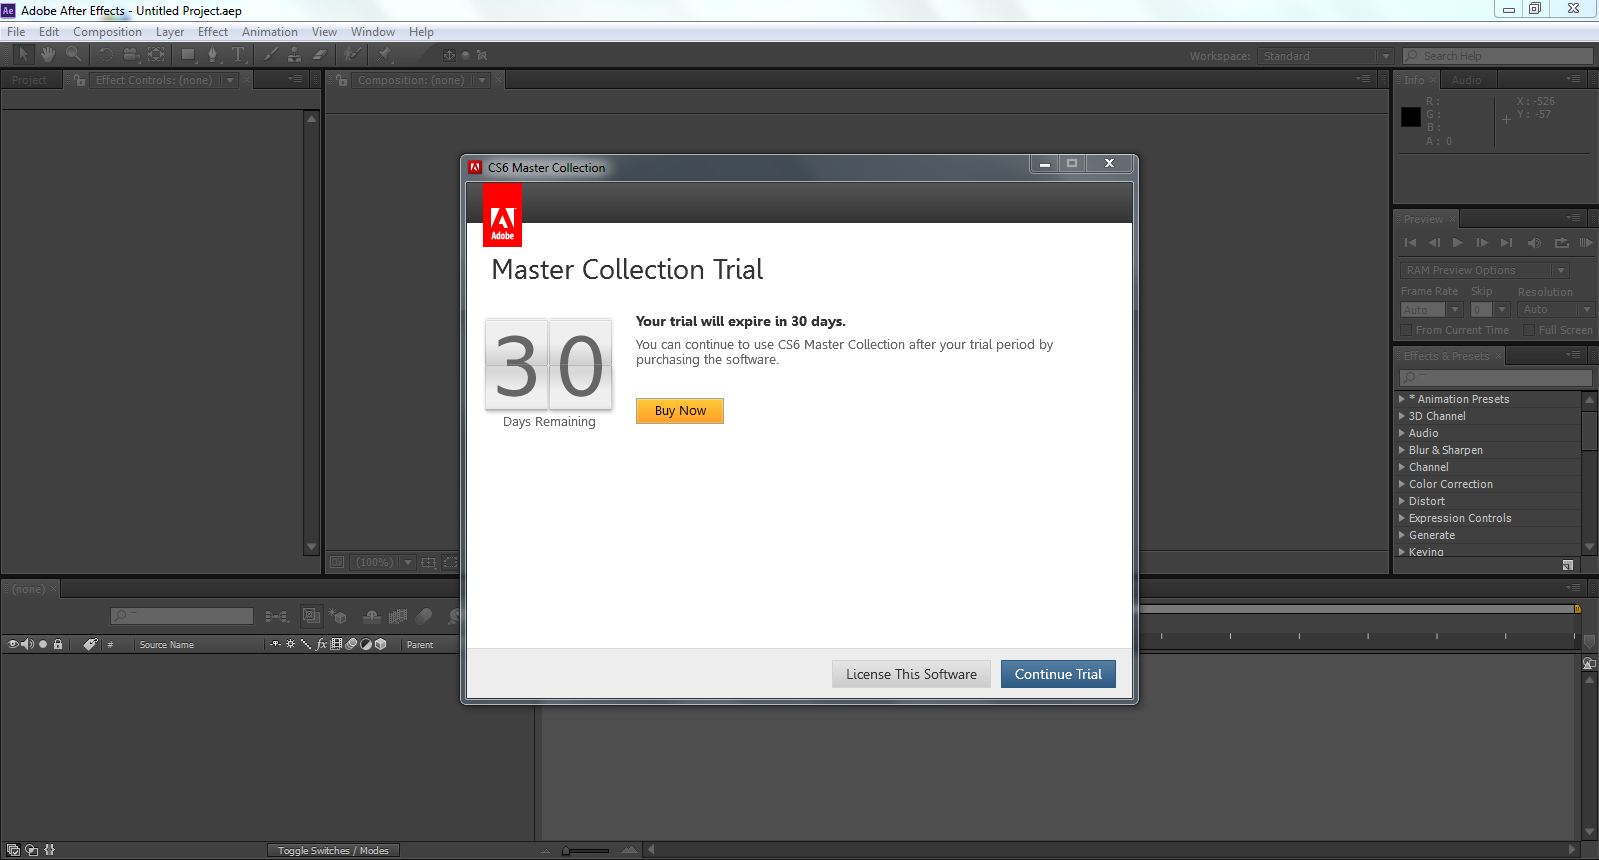Select the Zoom magnifier tool
This screenshot has width=1599, height=860.
(73, 55)
